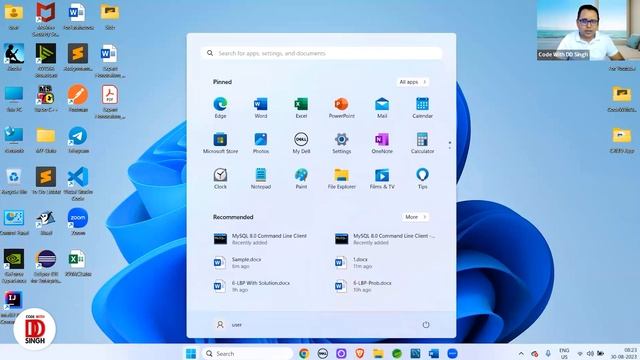640x360 pixels.
Task: Open the Clock app
Action: pos(220,178)
